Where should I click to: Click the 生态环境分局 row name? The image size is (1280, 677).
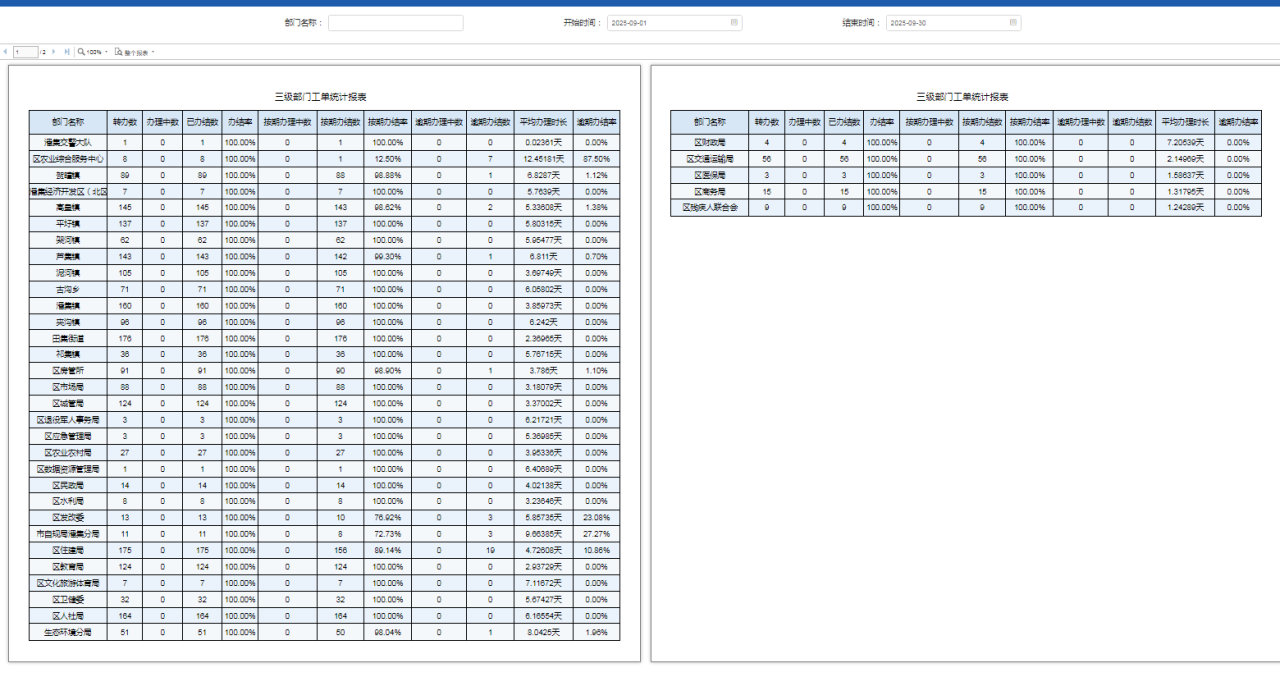click(x=68, y=632)
